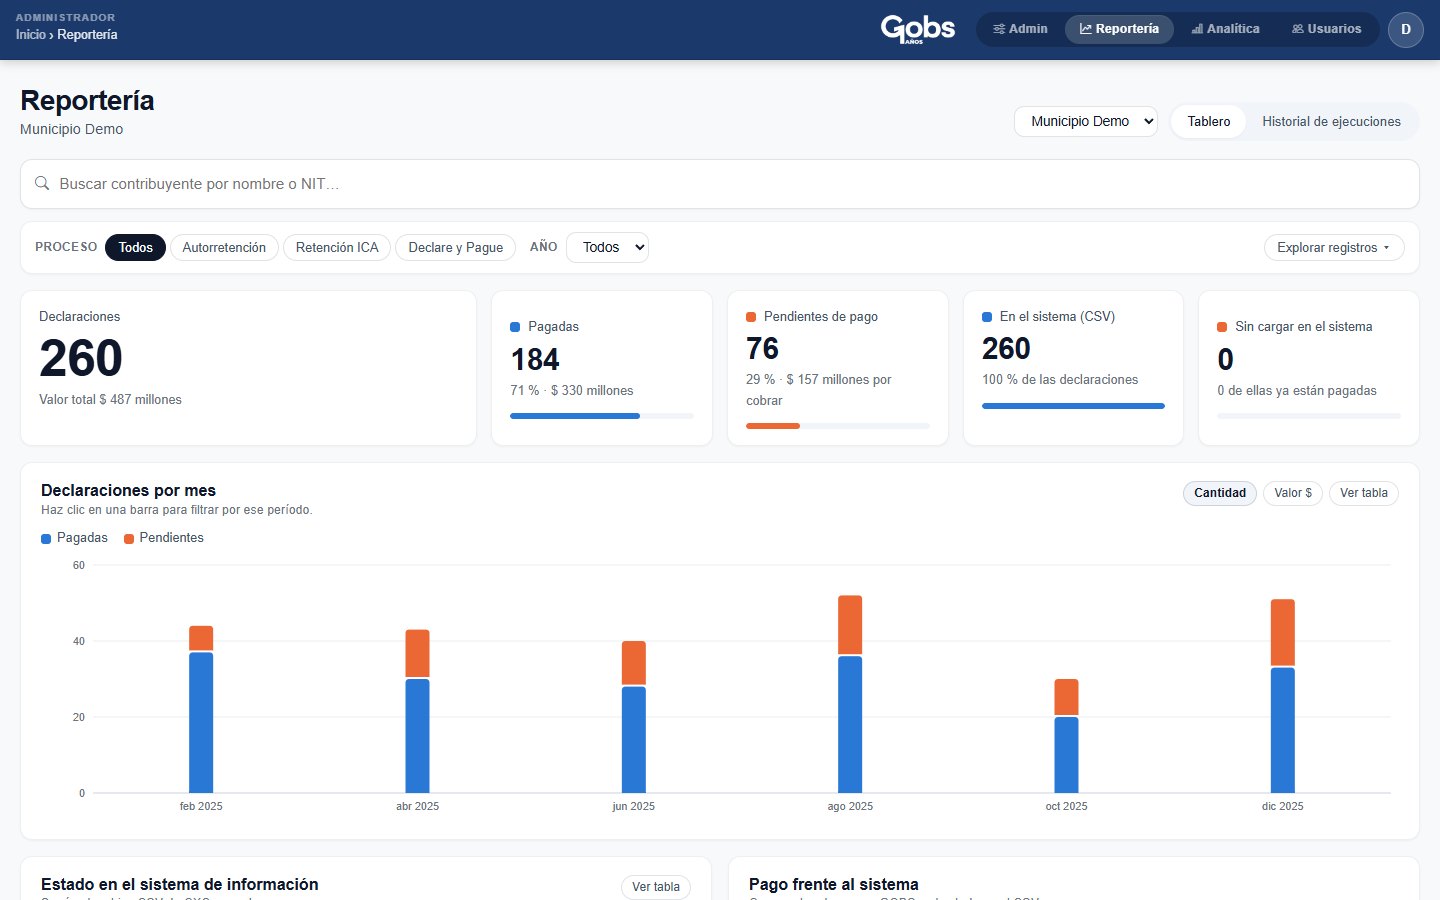This screenshot has height=900, width=1440.
Task: Toggle the blue Pagadas legend marker
Action: coord(46,538)
